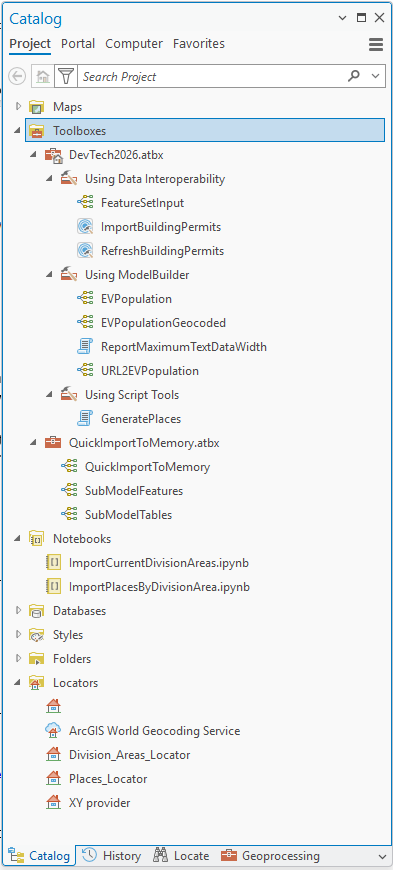
Task: Open the Locate pane tab
Action: click(181, 856)
